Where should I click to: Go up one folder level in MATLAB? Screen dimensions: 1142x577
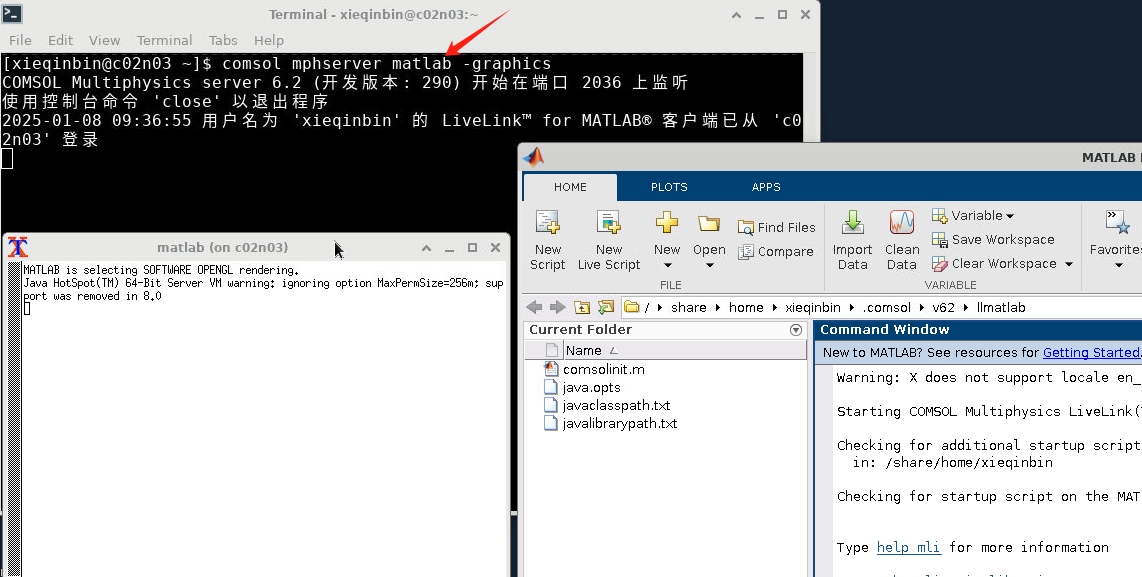point(581,307)
